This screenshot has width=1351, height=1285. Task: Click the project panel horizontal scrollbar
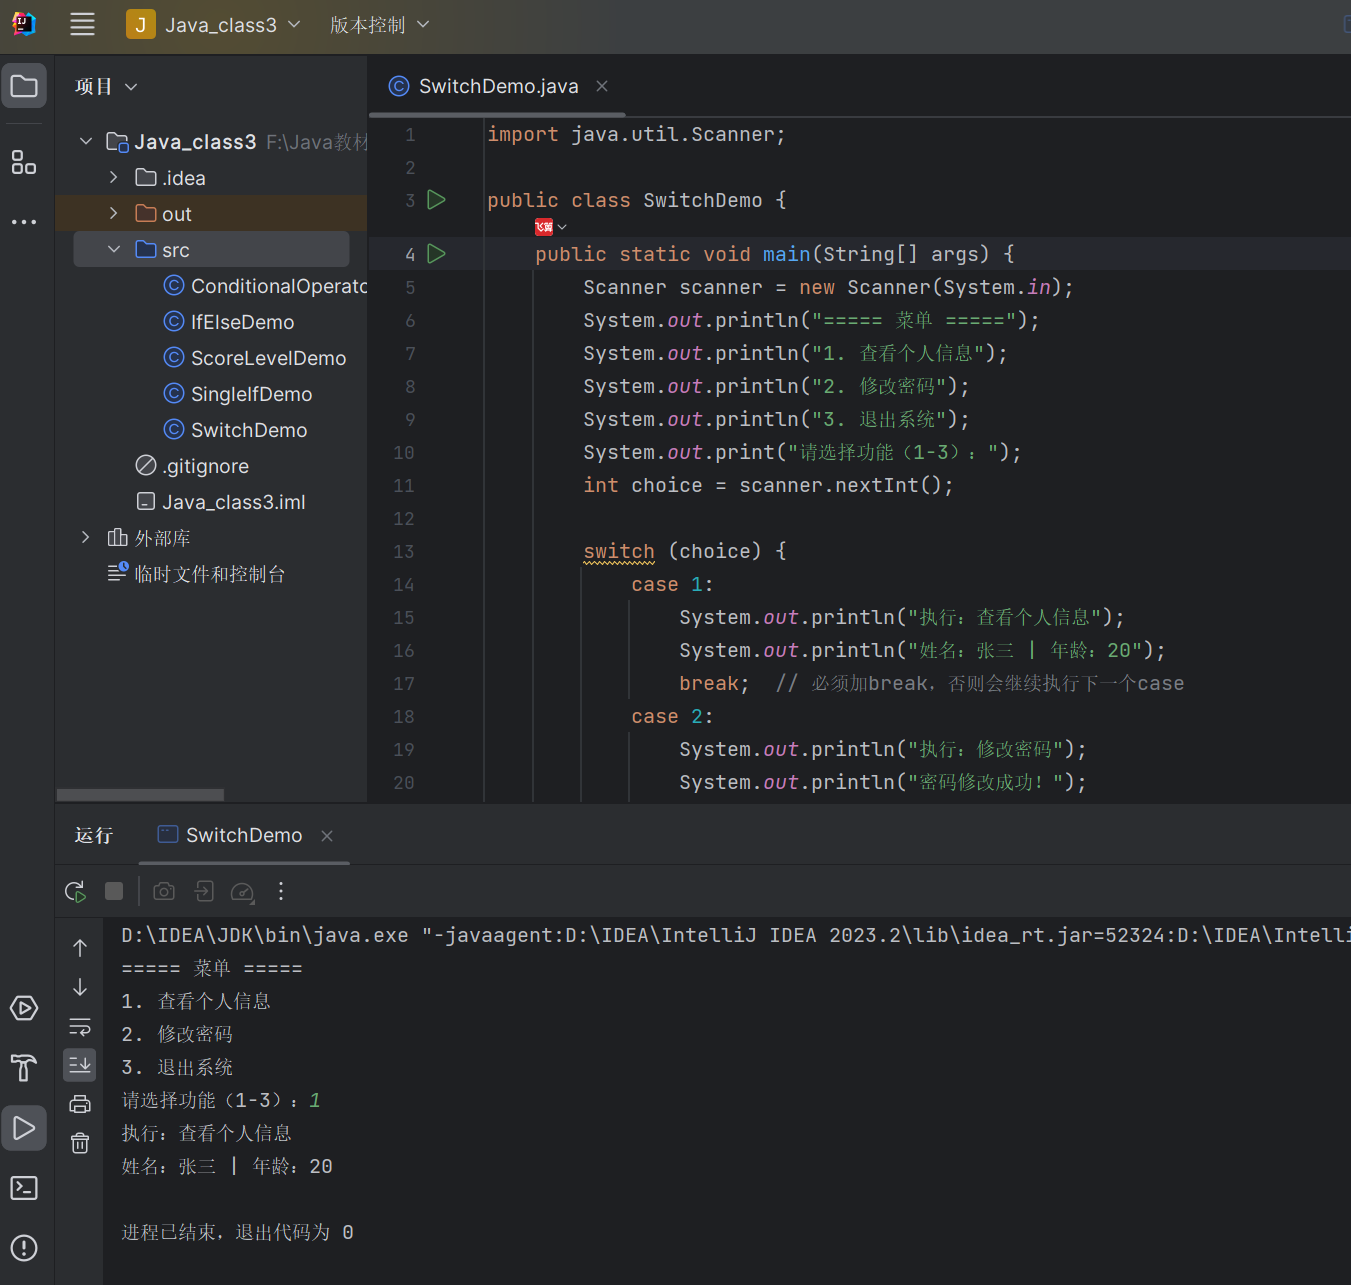pyautogui.click(x=140, y=795)
